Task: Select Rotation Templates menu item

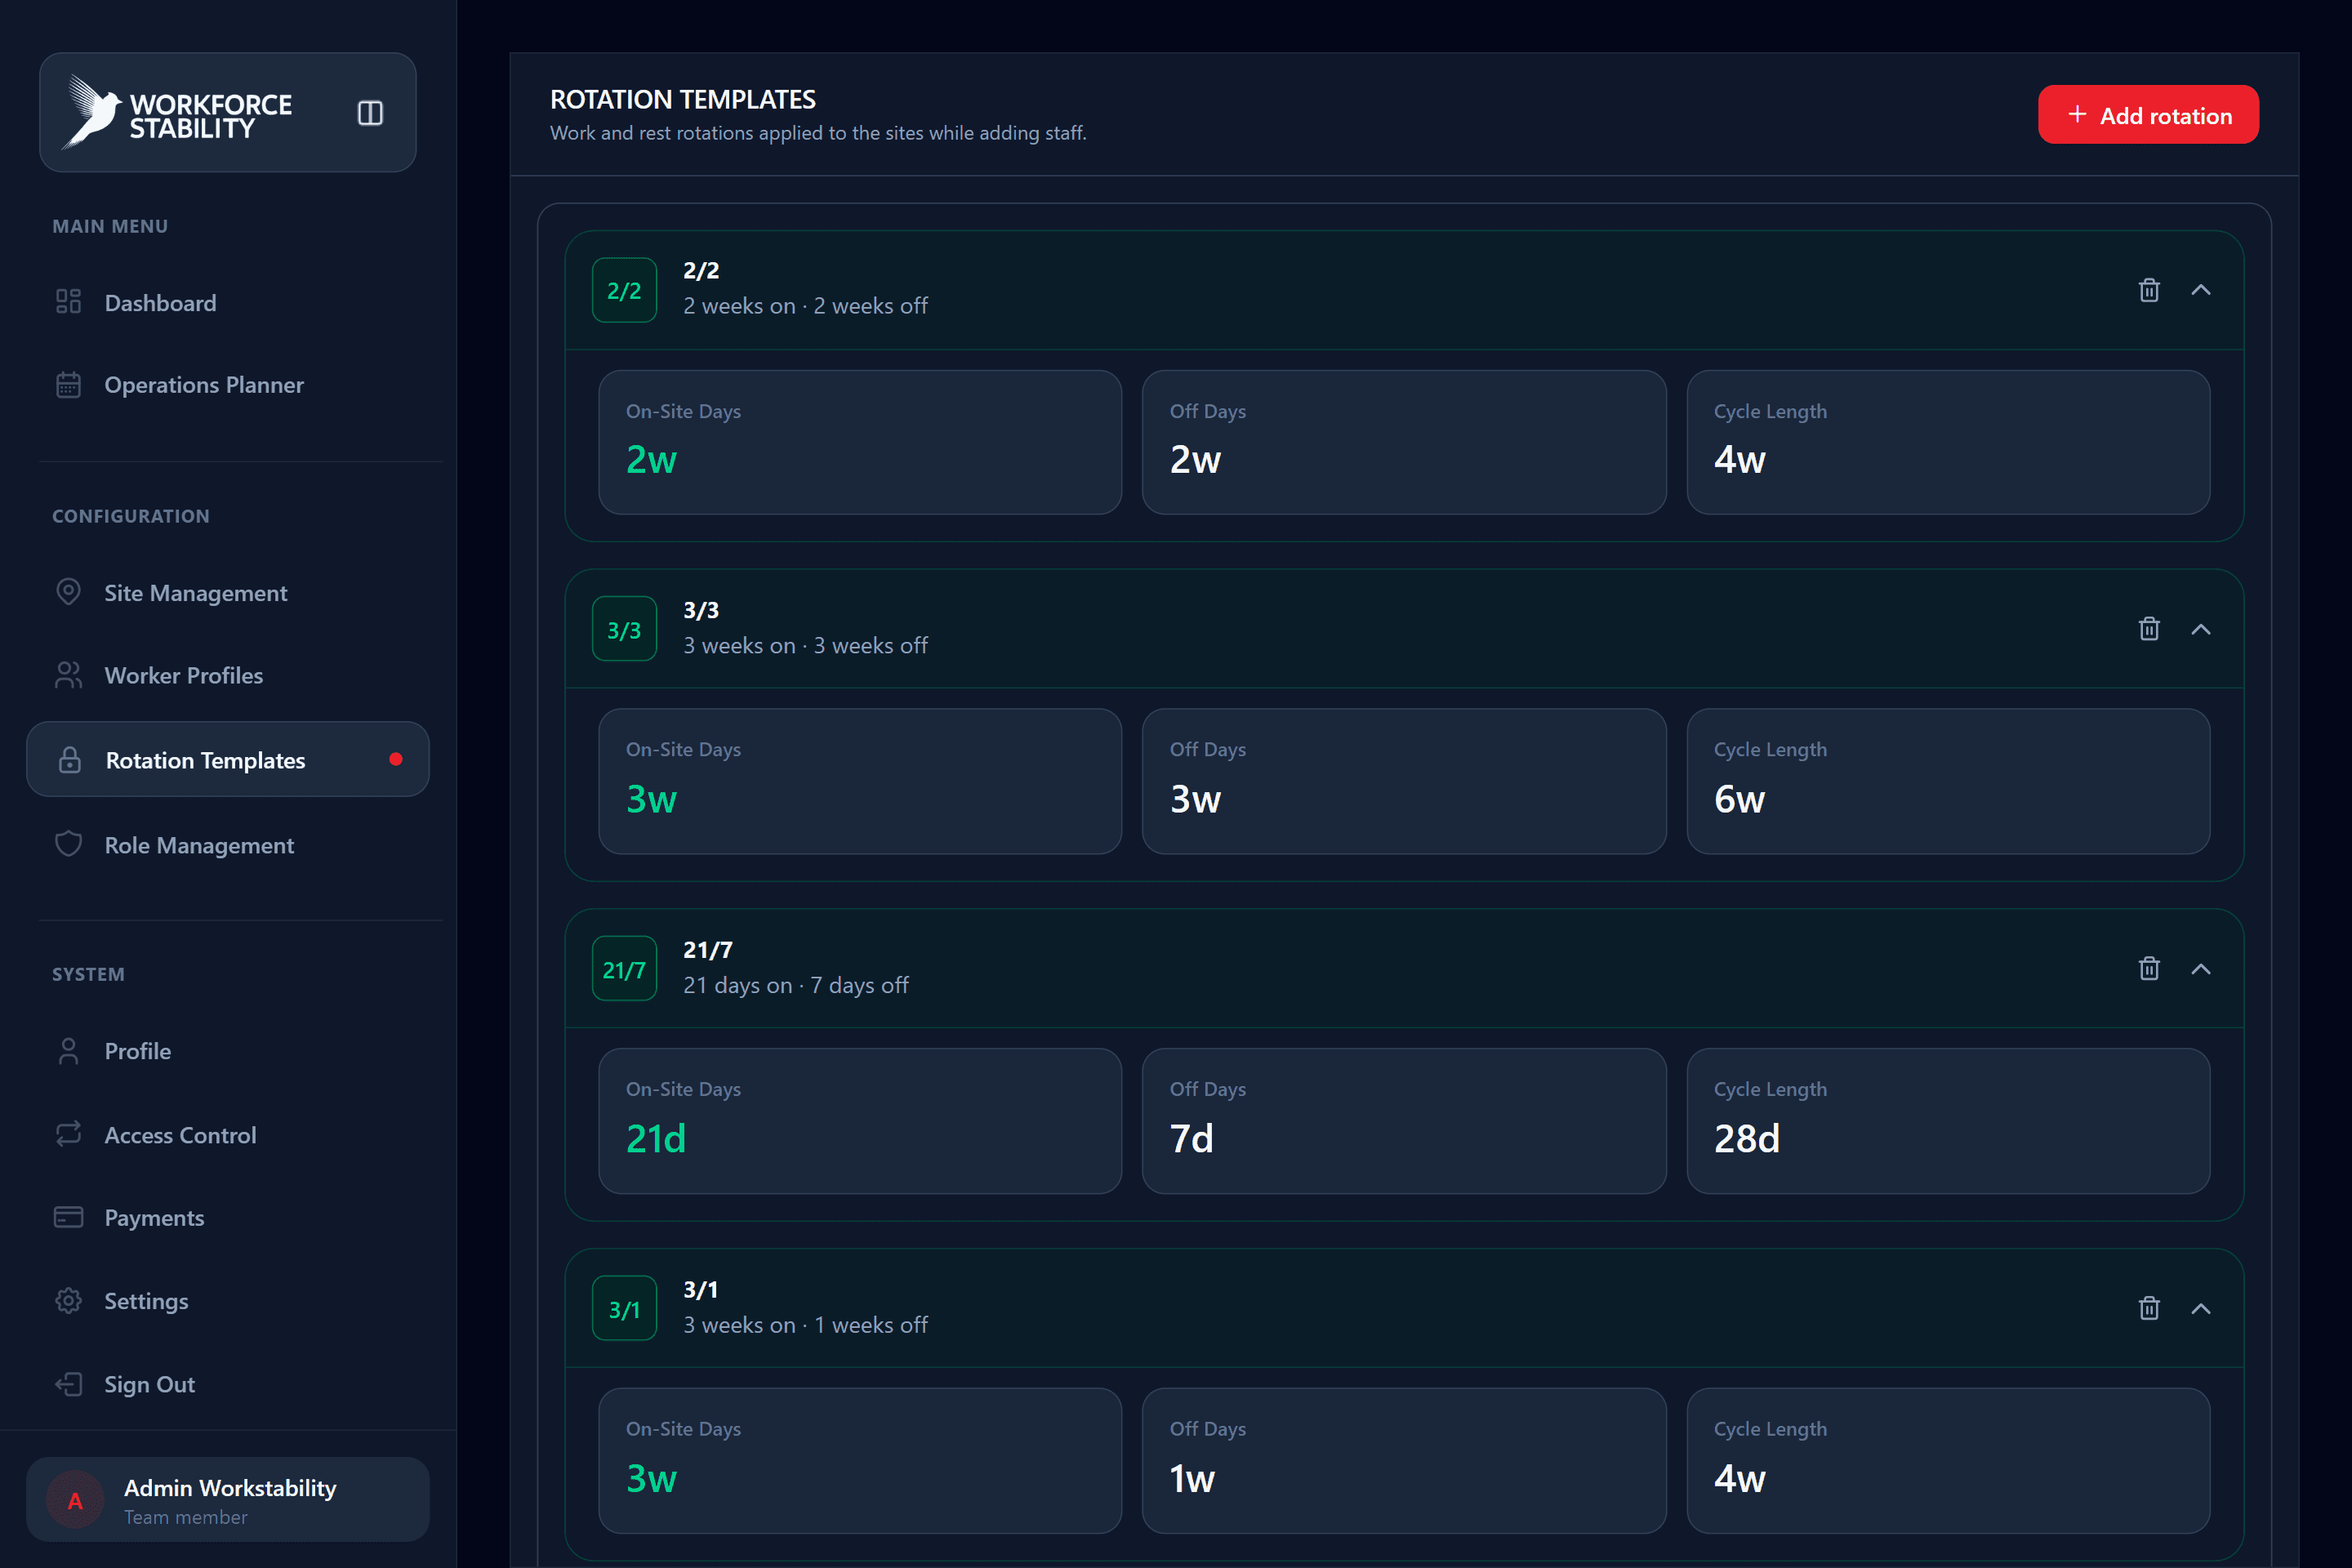Action: tap(228, 759)
